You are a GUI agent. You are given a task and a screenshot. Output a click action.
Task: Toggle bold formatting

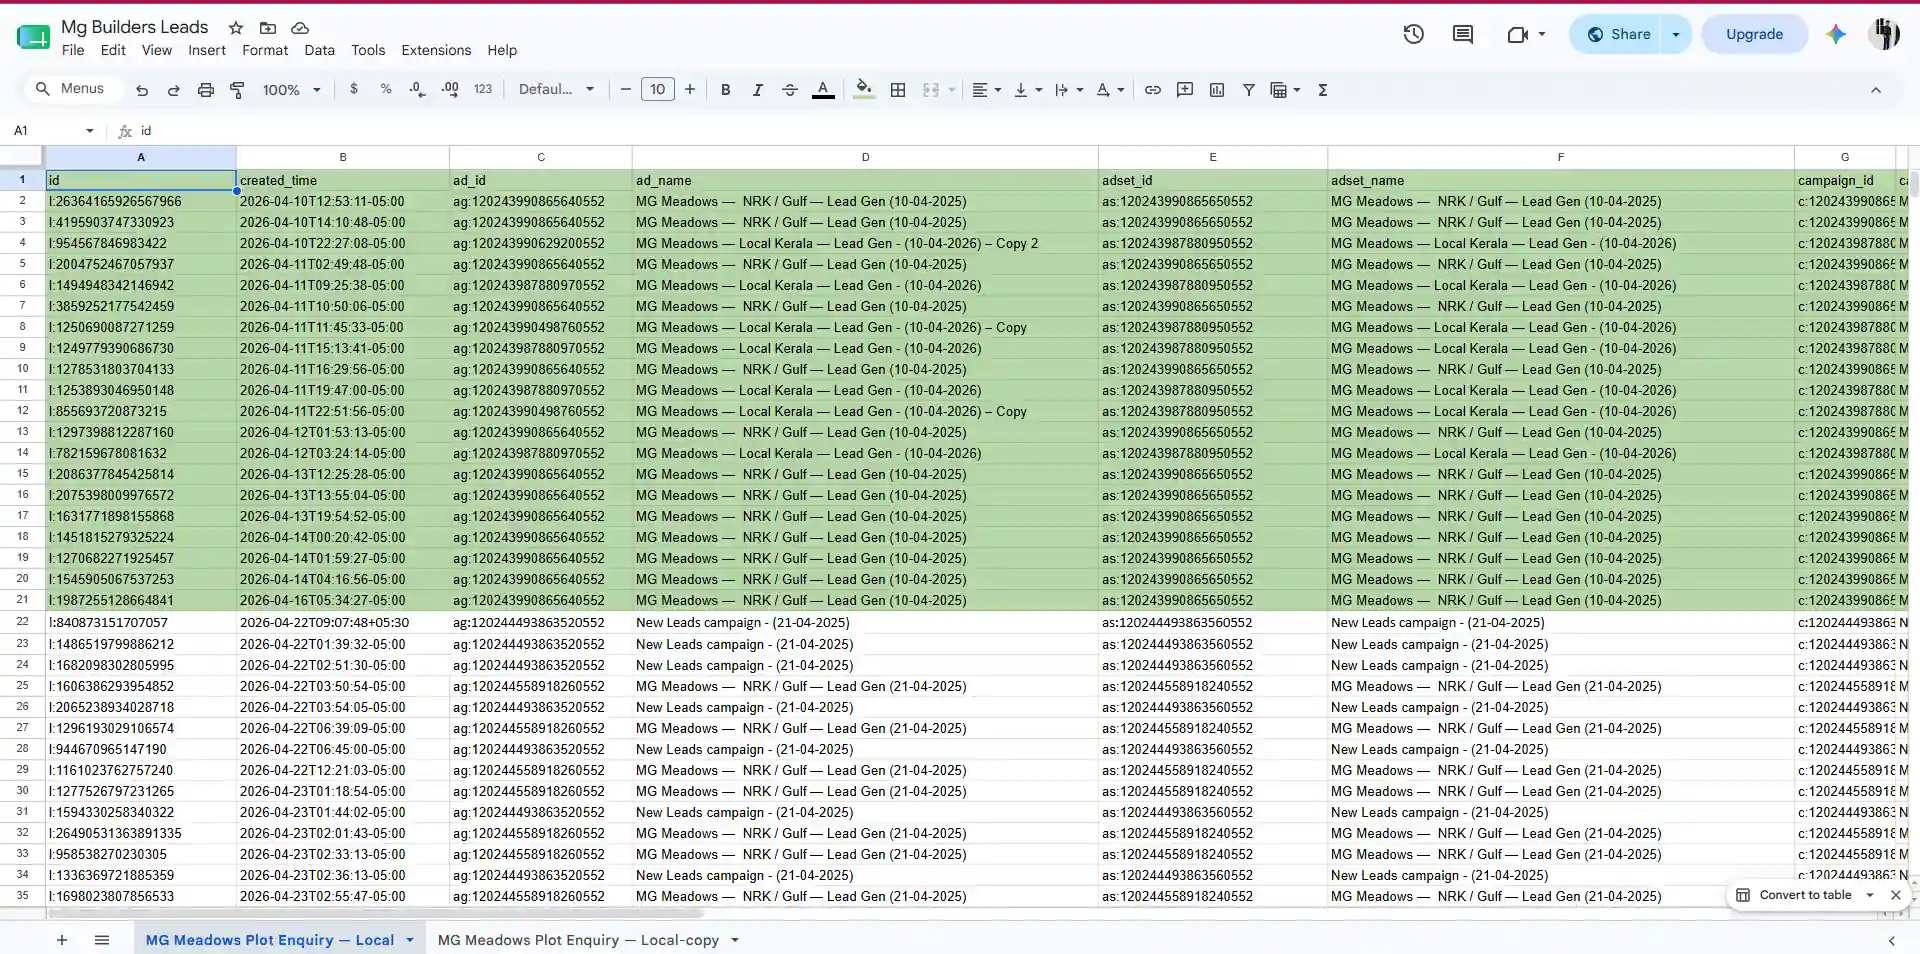point(725,90)
